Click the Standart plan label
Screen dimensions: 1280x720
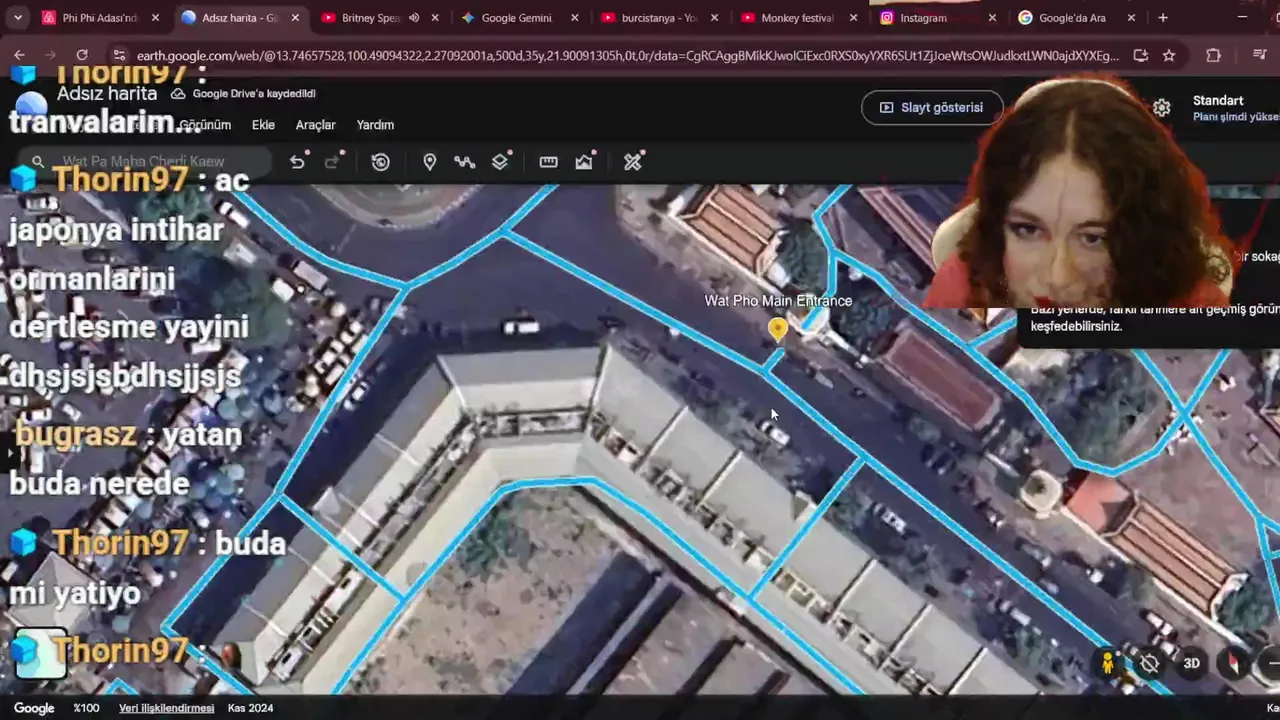pyautogui.click(x=1218, y=100)
